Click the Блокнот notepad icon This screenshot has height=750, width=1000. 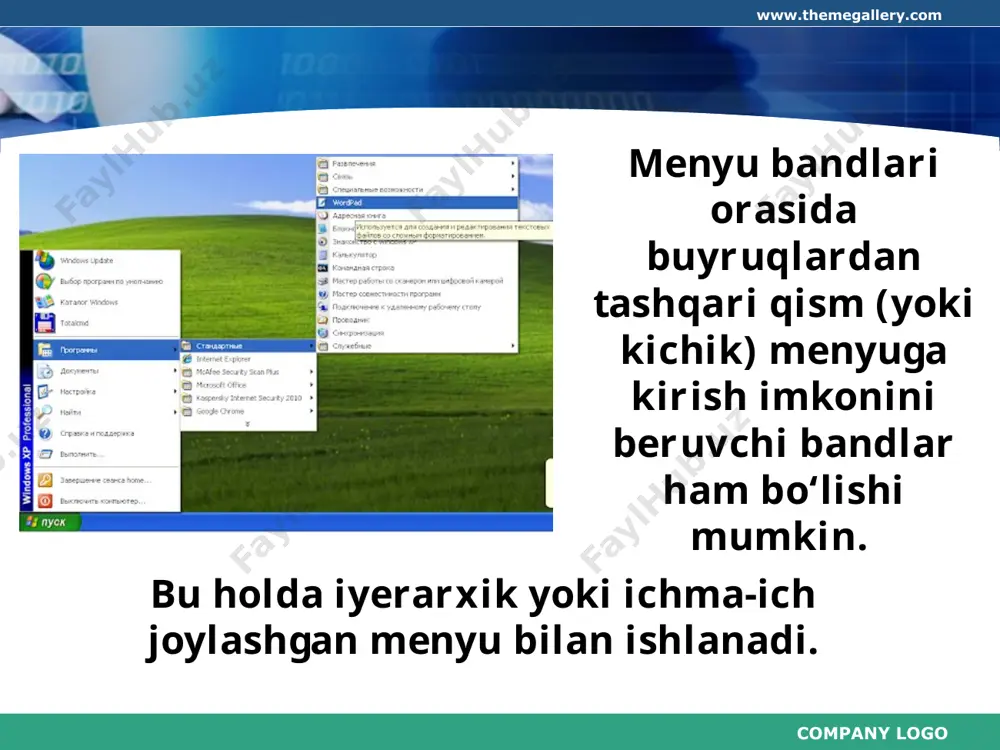point(323,228)
